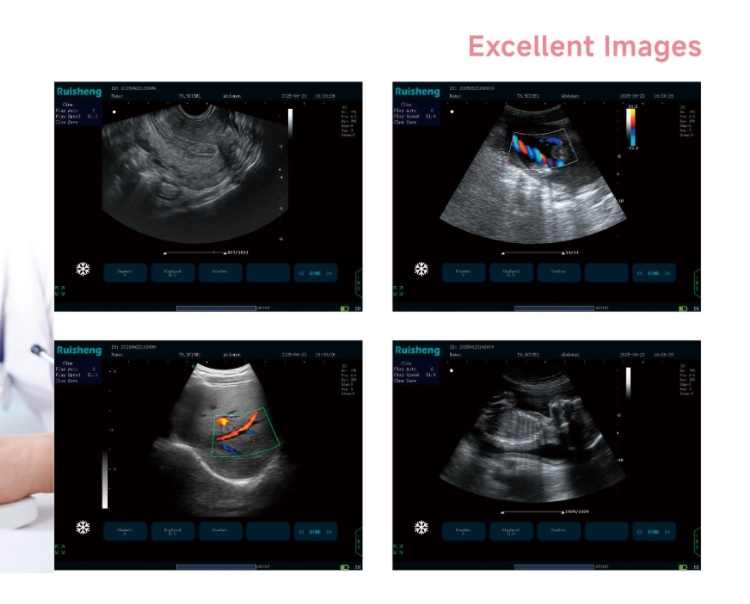The width and height of the screenshot is (750, 604).
Task: Click the CineSave button under the fetal scan
Action: [558, 531]
